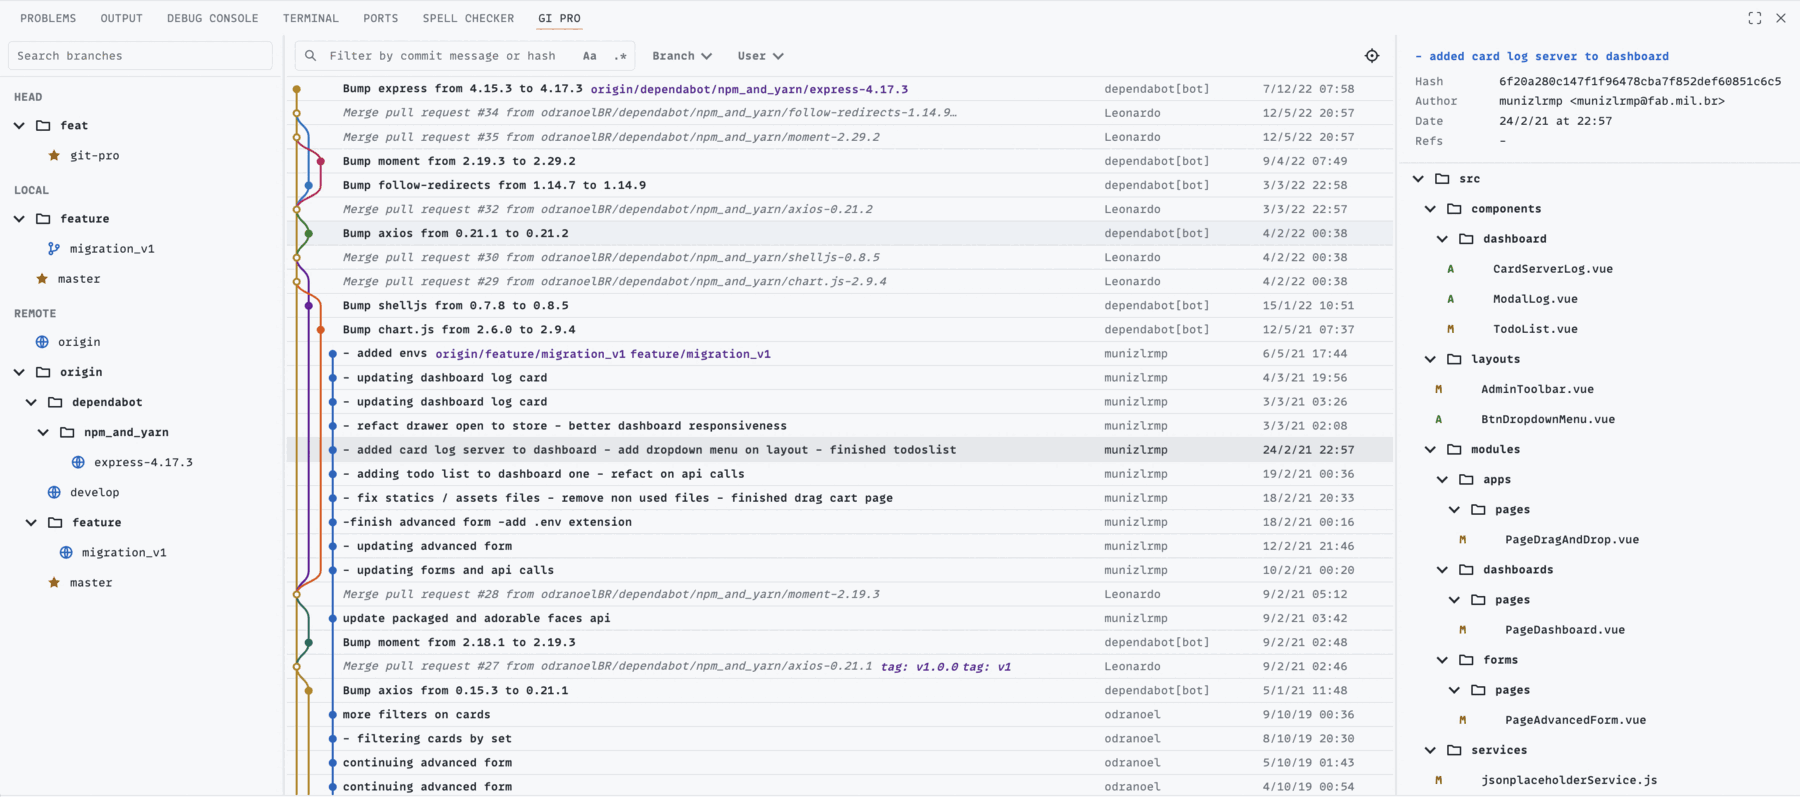Collapse the dependabot folder

(x=31, y=402)
